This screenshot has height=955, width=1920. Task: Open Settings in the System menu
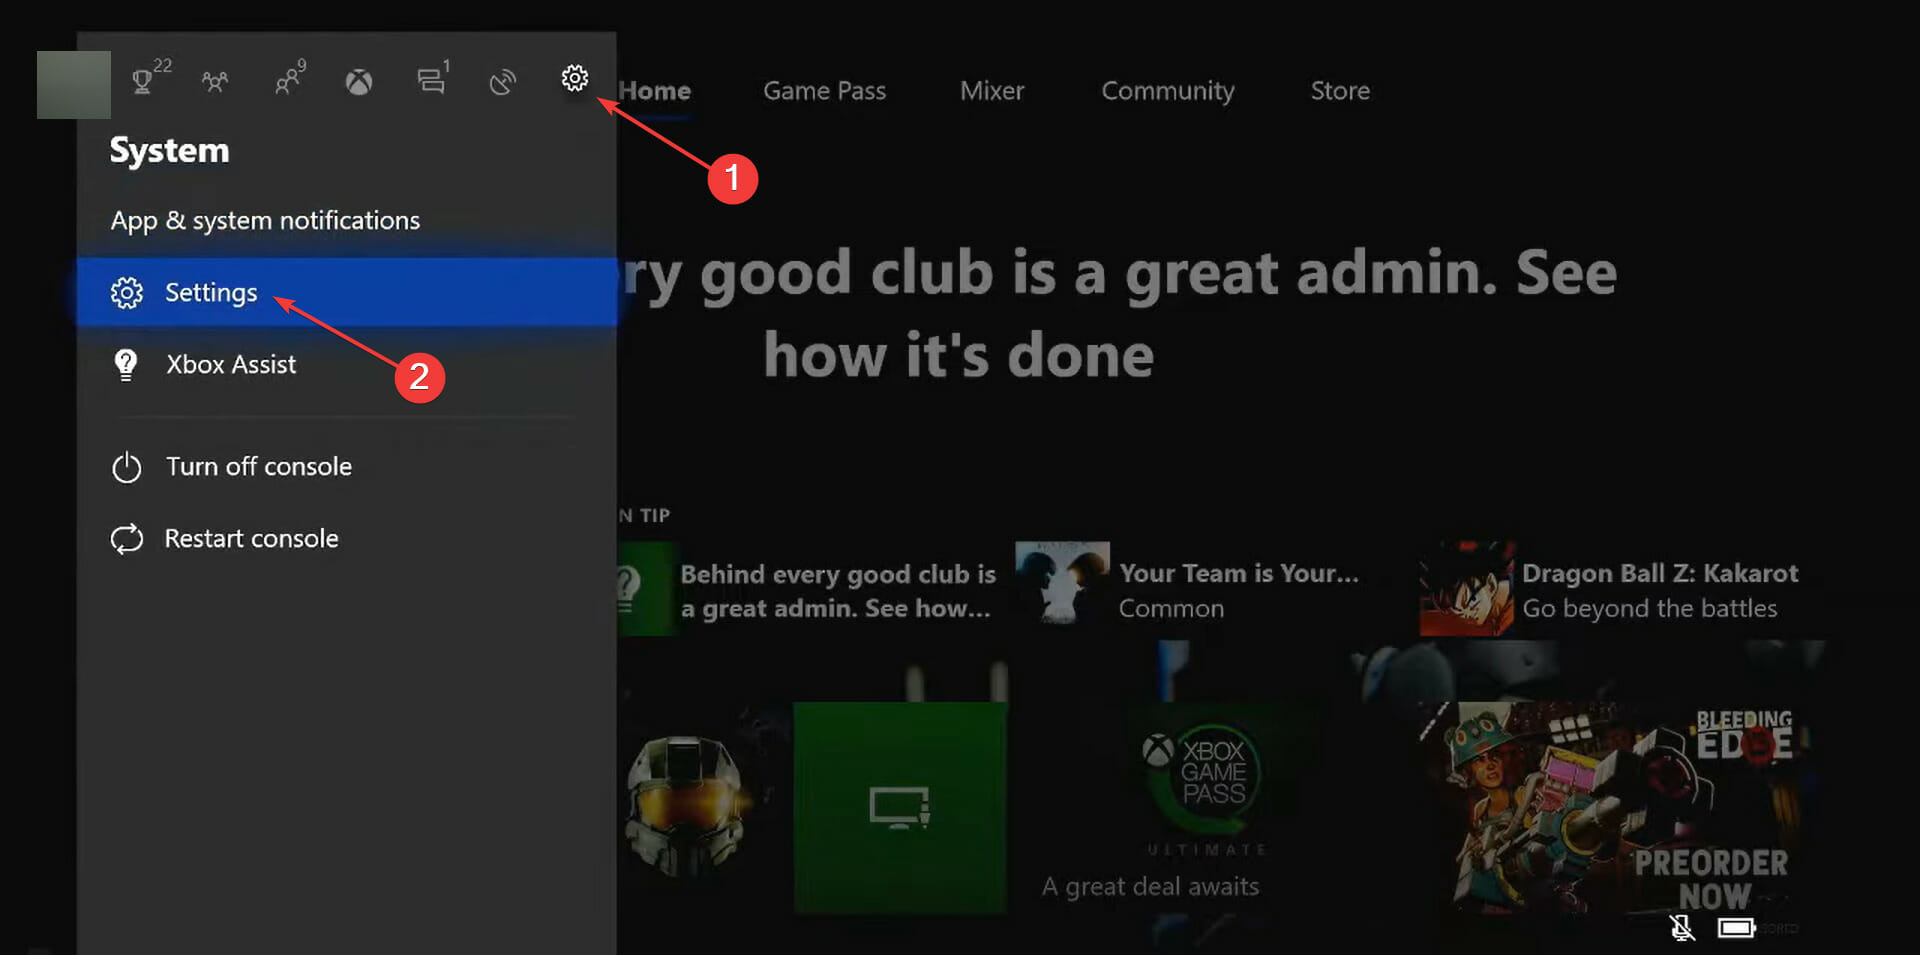(346, 292)
